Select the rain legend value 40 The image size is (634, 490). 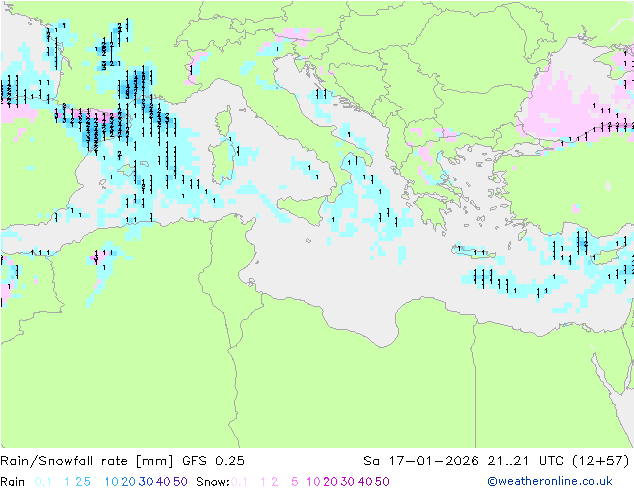(163, 482)
